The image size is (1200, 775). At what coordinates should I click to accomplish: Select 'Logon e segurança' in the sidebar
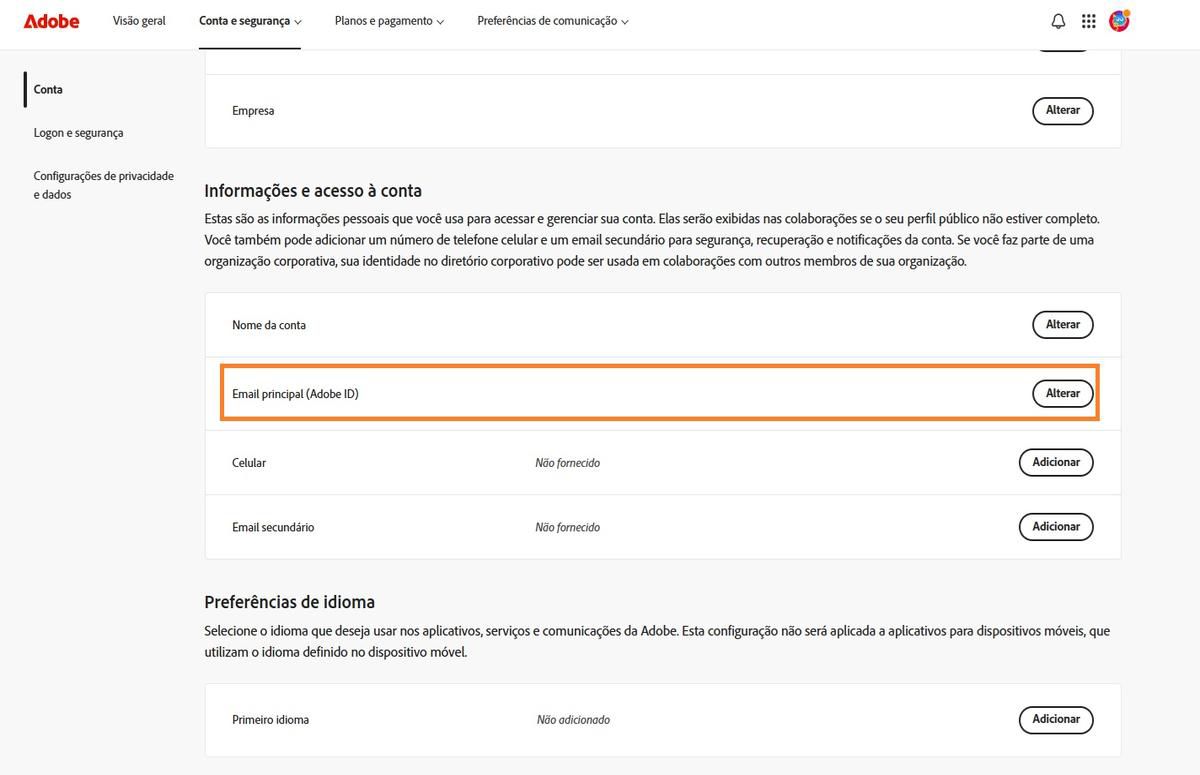pyautogui.click(x=78, y=132)
